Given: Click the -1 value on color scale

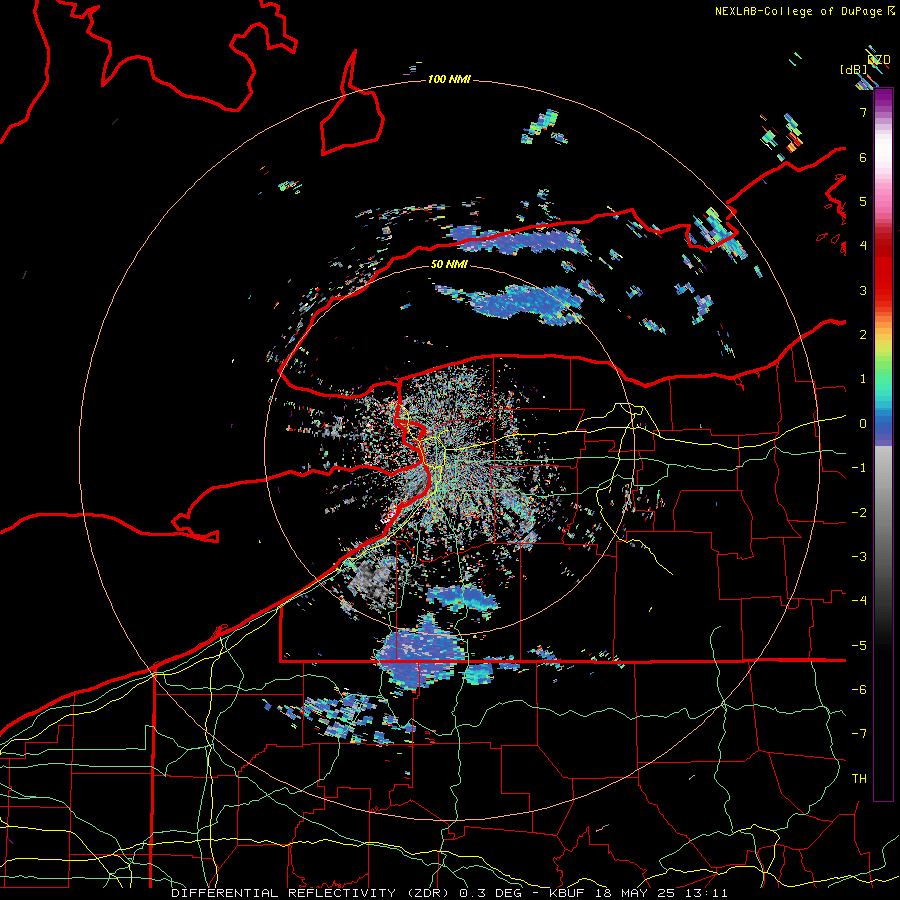Looking at the screenshot, I should 859,468.
